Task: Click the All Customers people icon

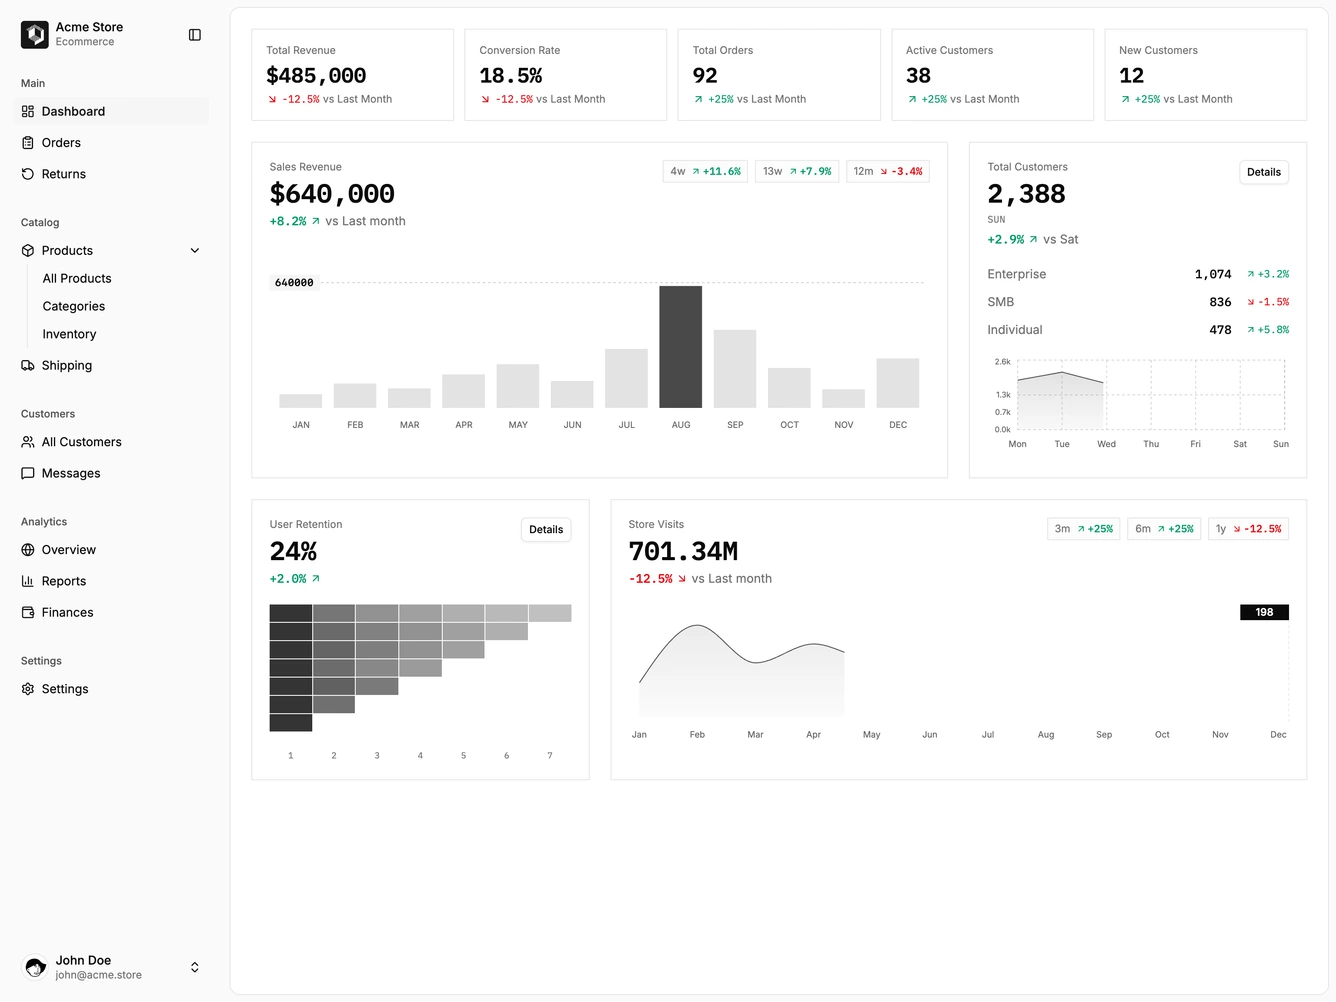Action: click(x=28, y=442)
